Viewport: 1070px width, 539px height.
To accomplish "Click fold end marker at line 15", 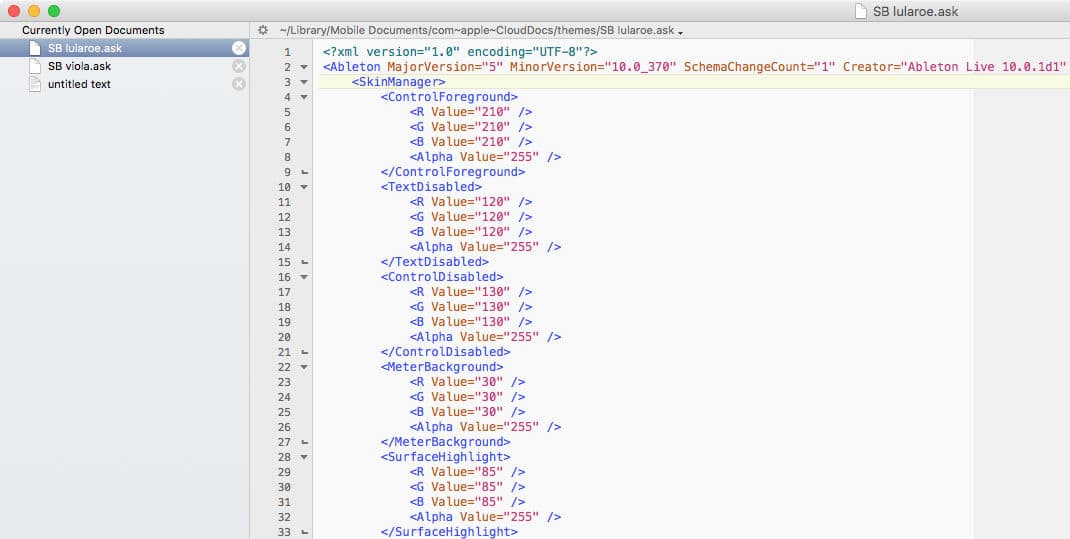I will click(304, 263).
